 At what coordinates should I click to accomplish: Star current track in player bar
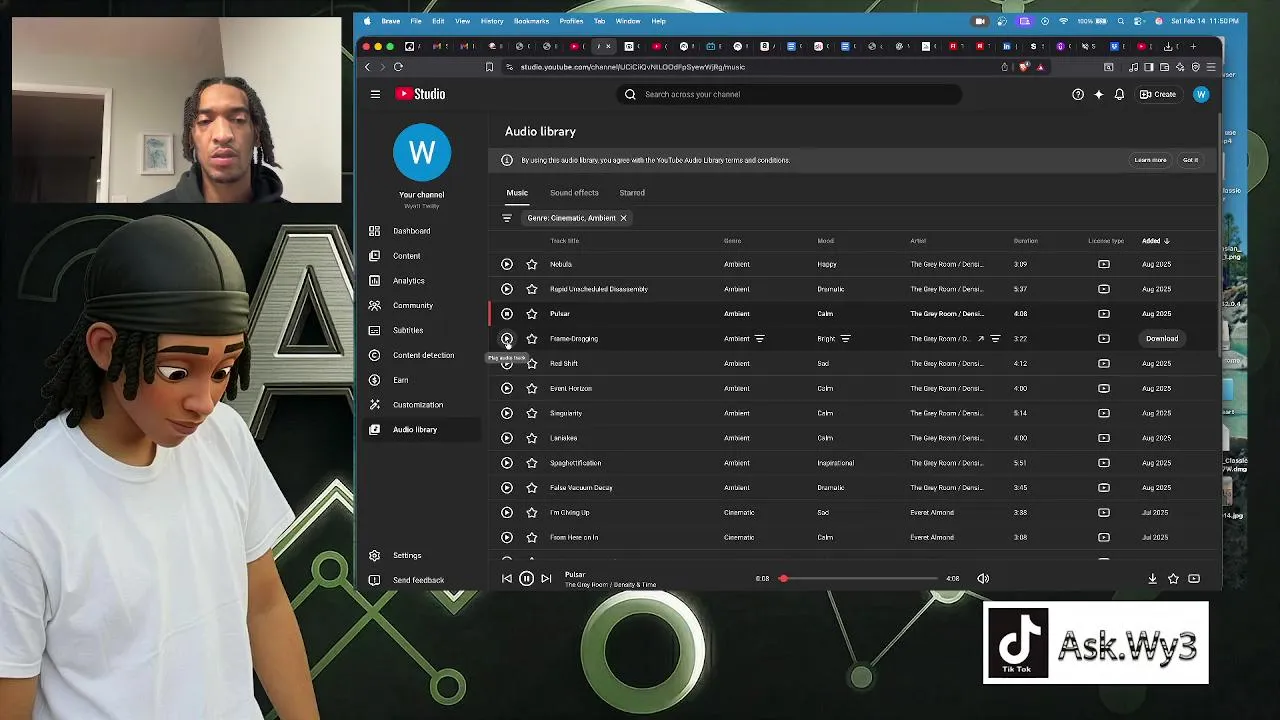coord(1173,578)
